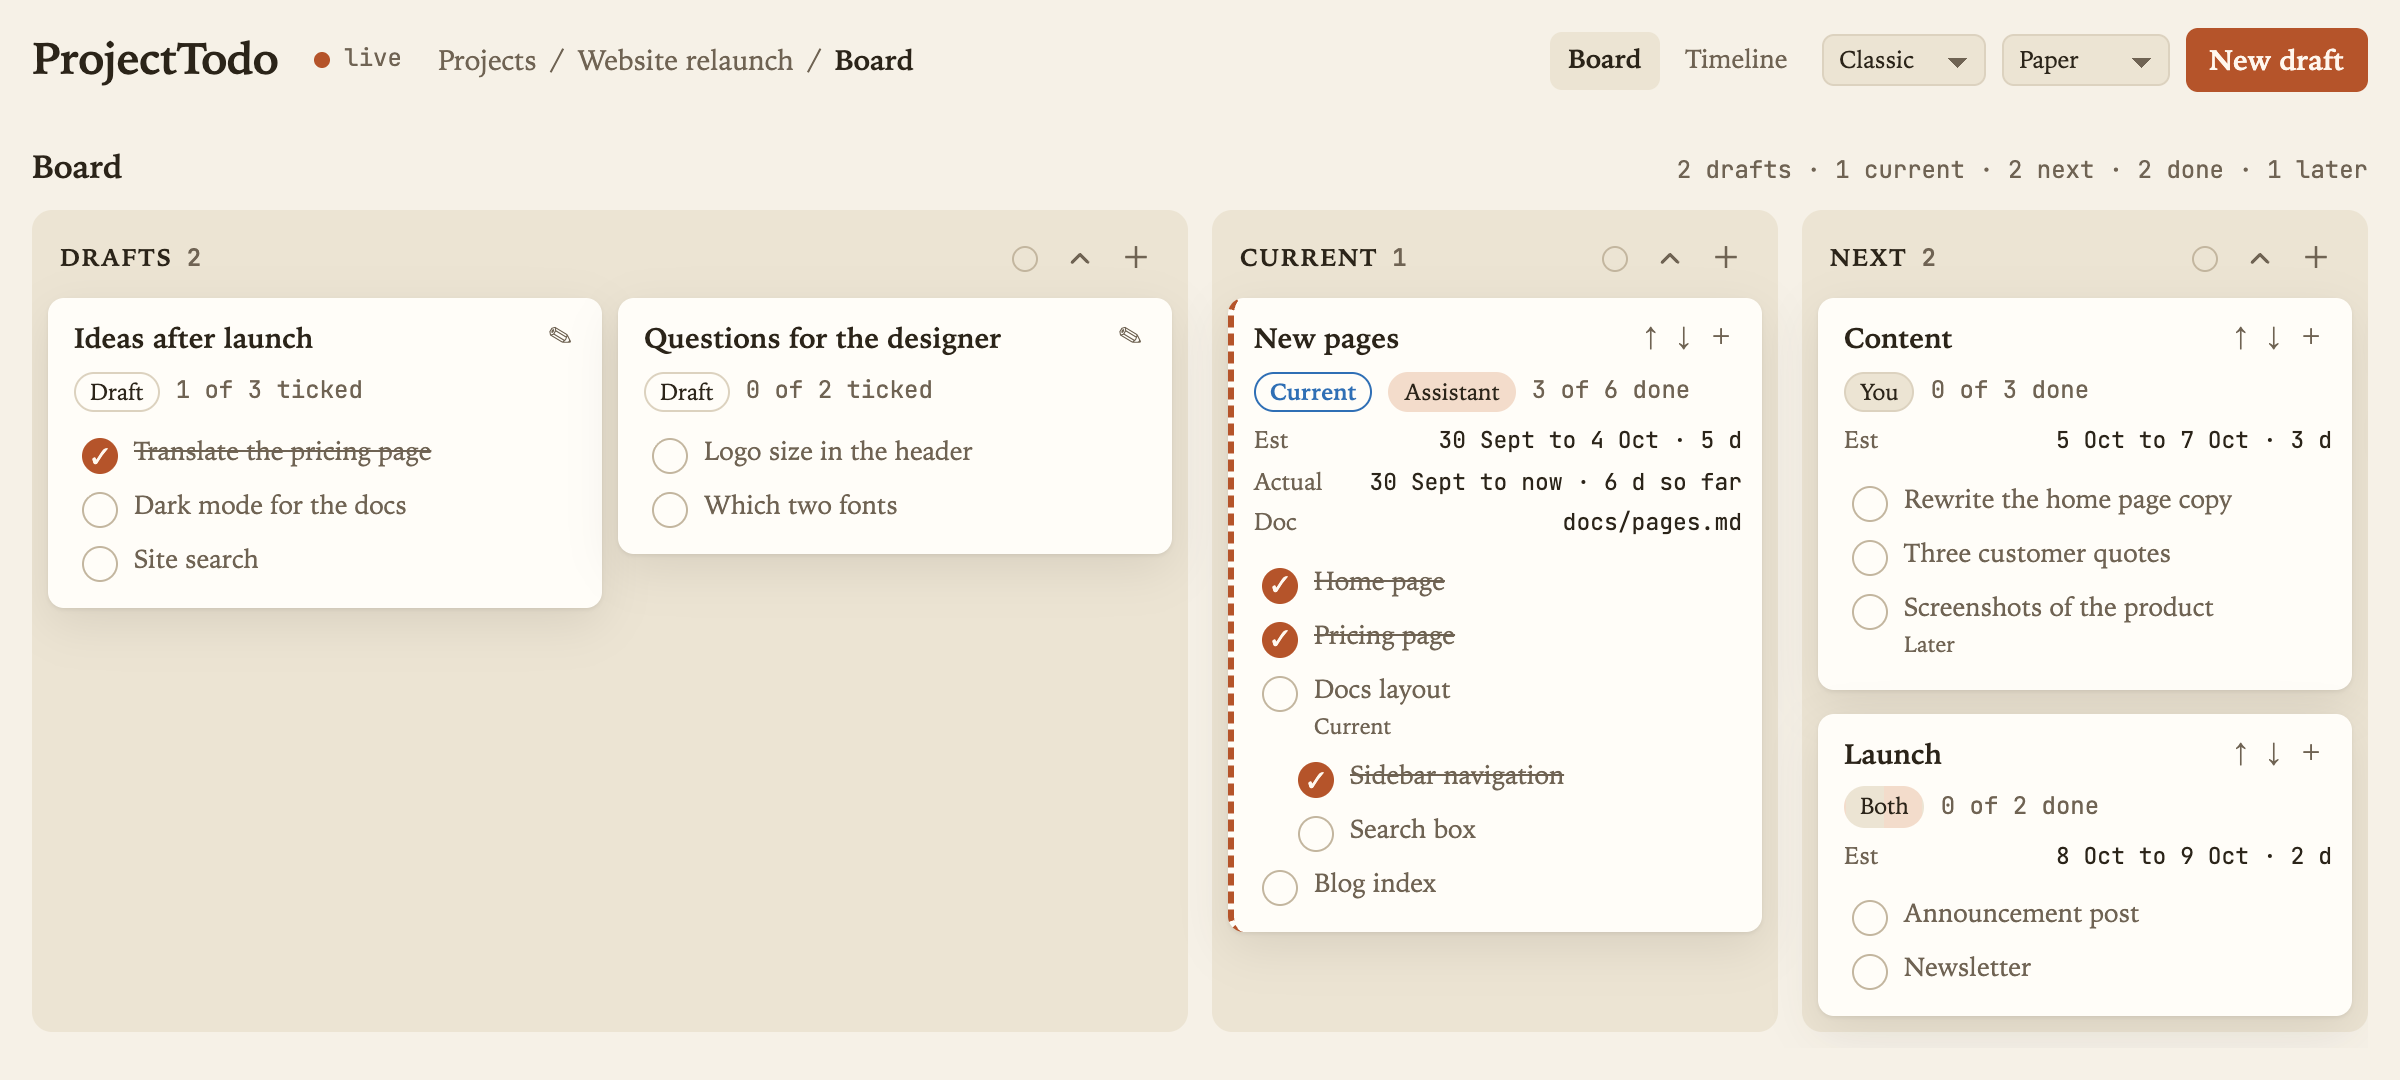
Task: Tick the Site search item
Action: click(x=100, y=563)
